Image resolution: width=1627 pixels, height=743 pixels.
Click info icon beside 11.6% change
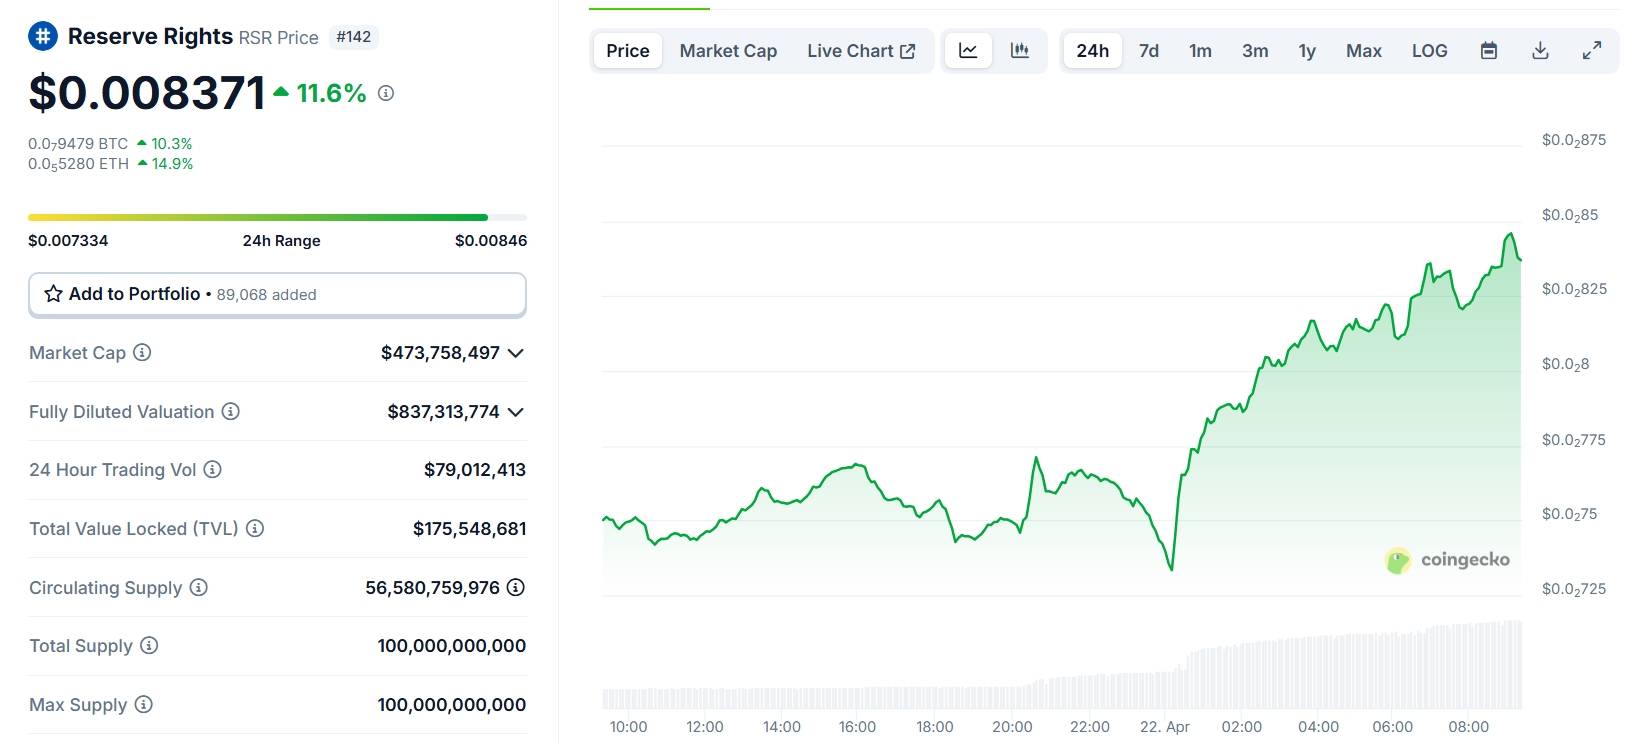[386, 93]
